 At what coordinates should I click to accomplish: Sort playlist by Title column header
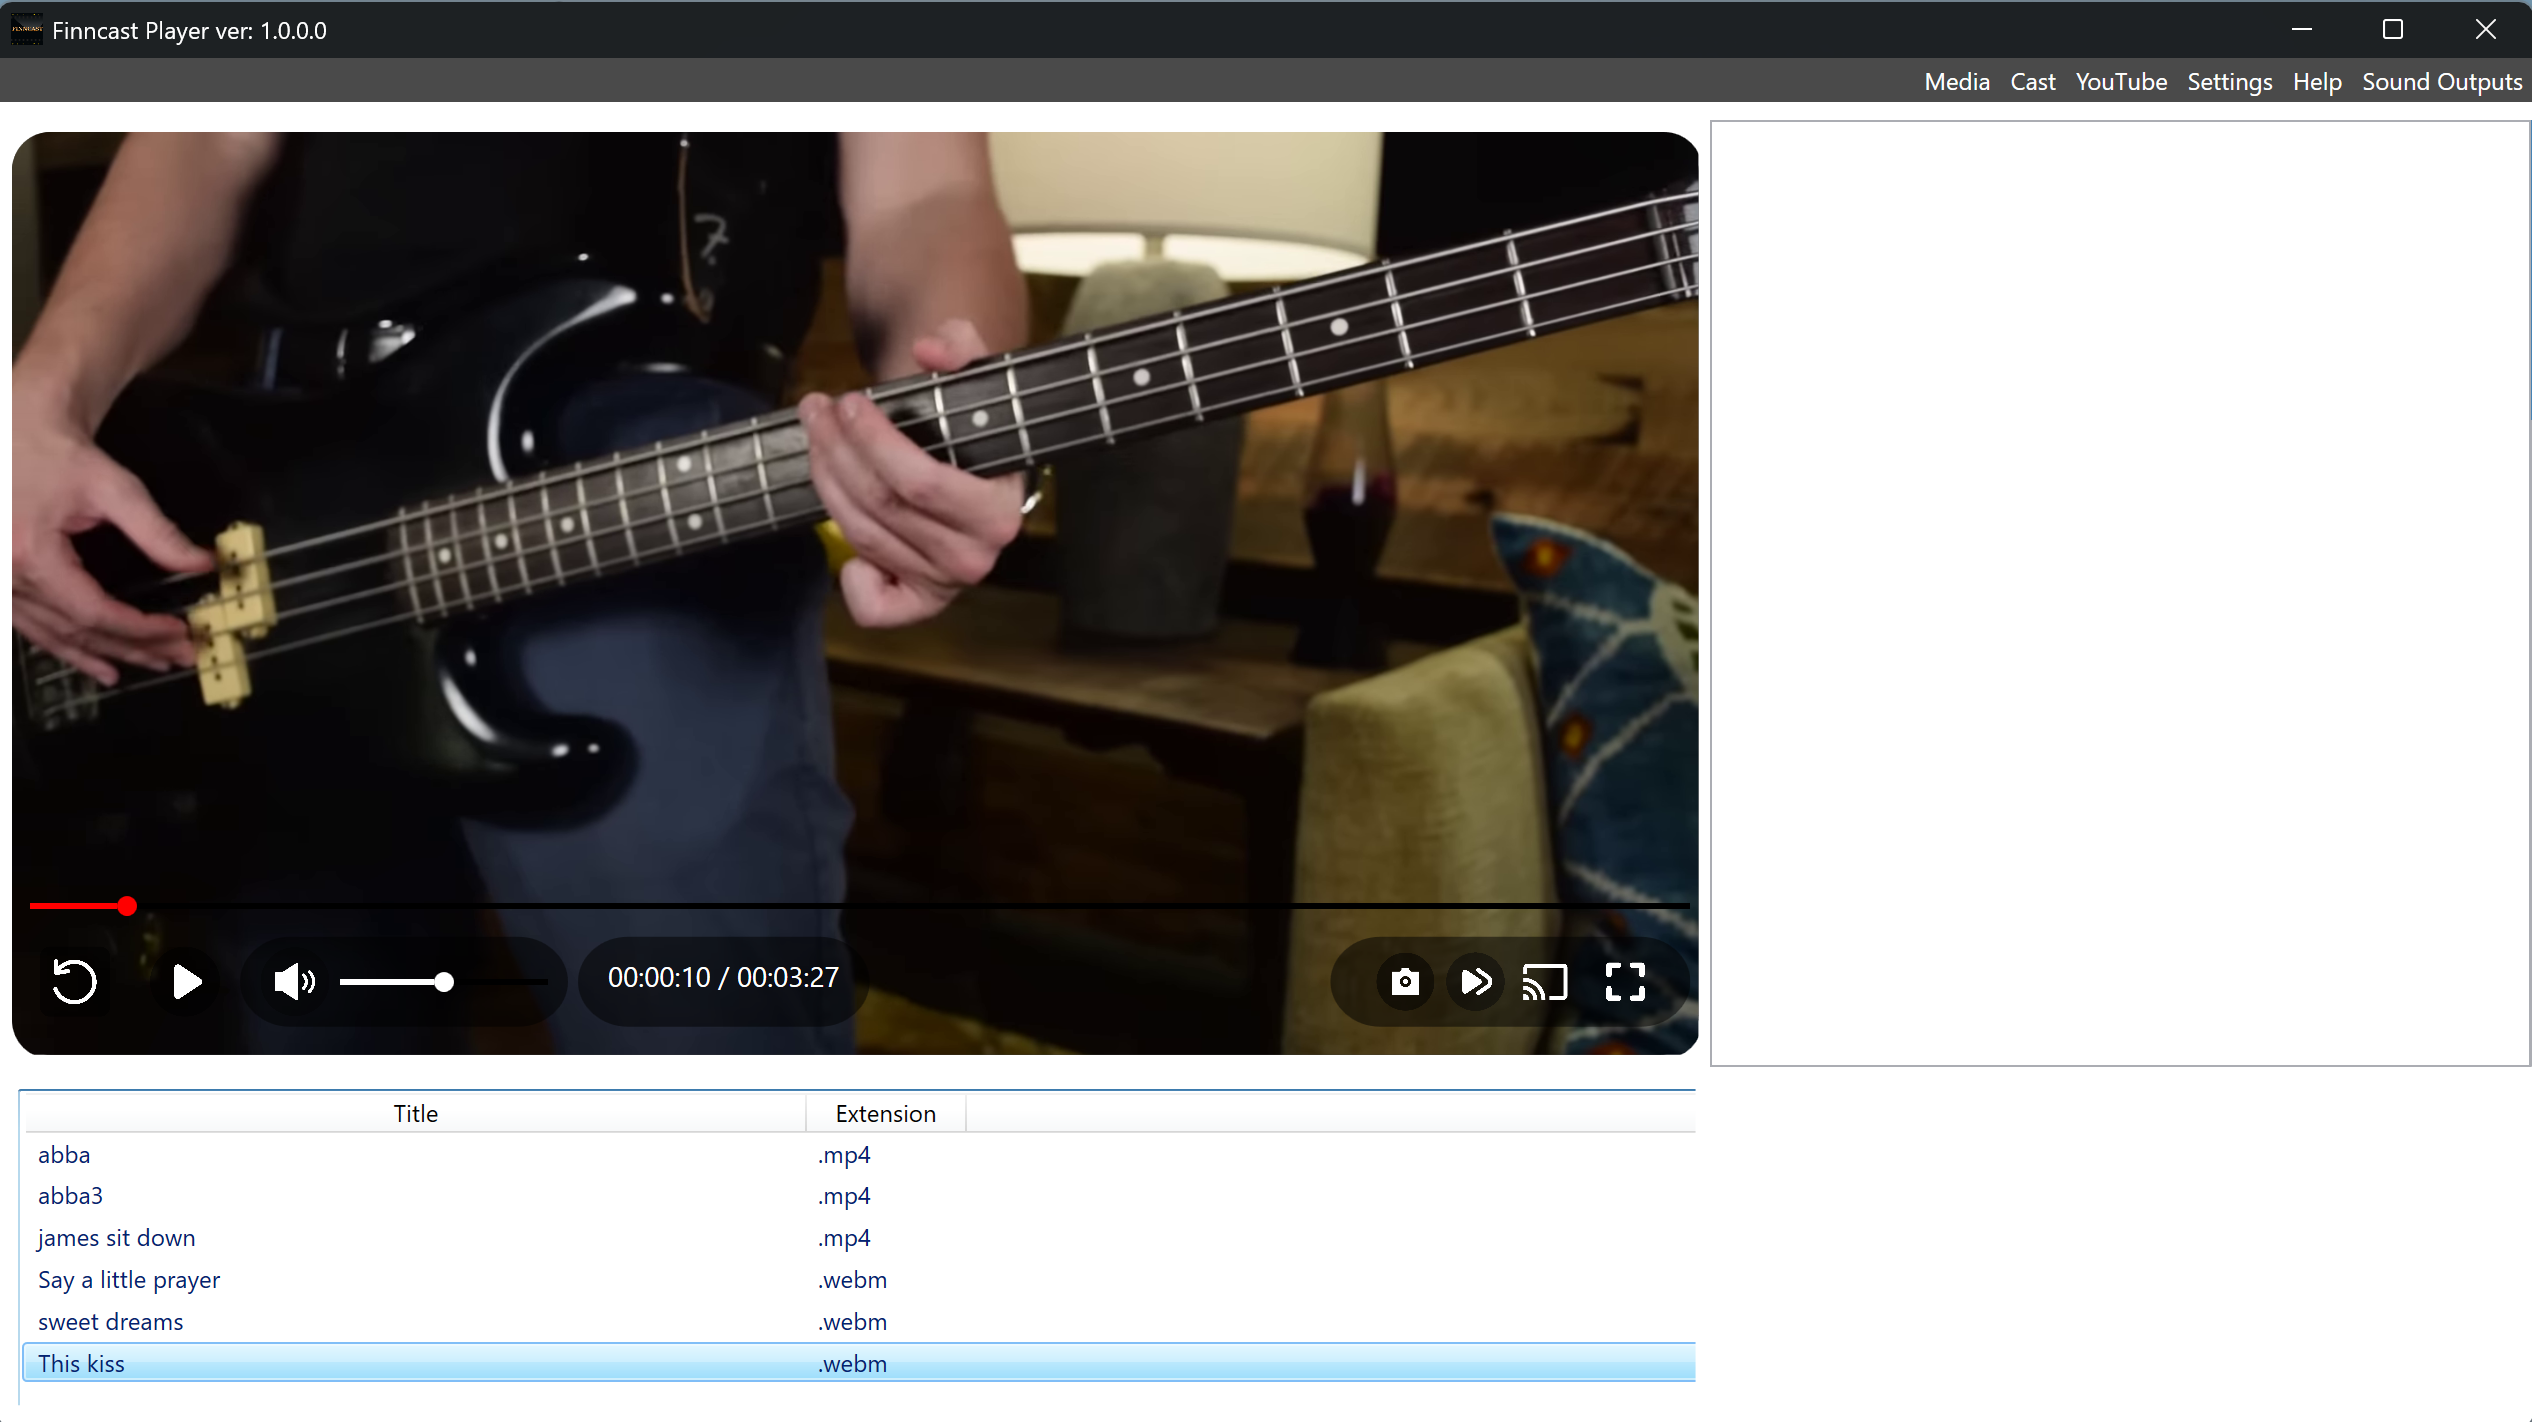[x=415, y=1113]
